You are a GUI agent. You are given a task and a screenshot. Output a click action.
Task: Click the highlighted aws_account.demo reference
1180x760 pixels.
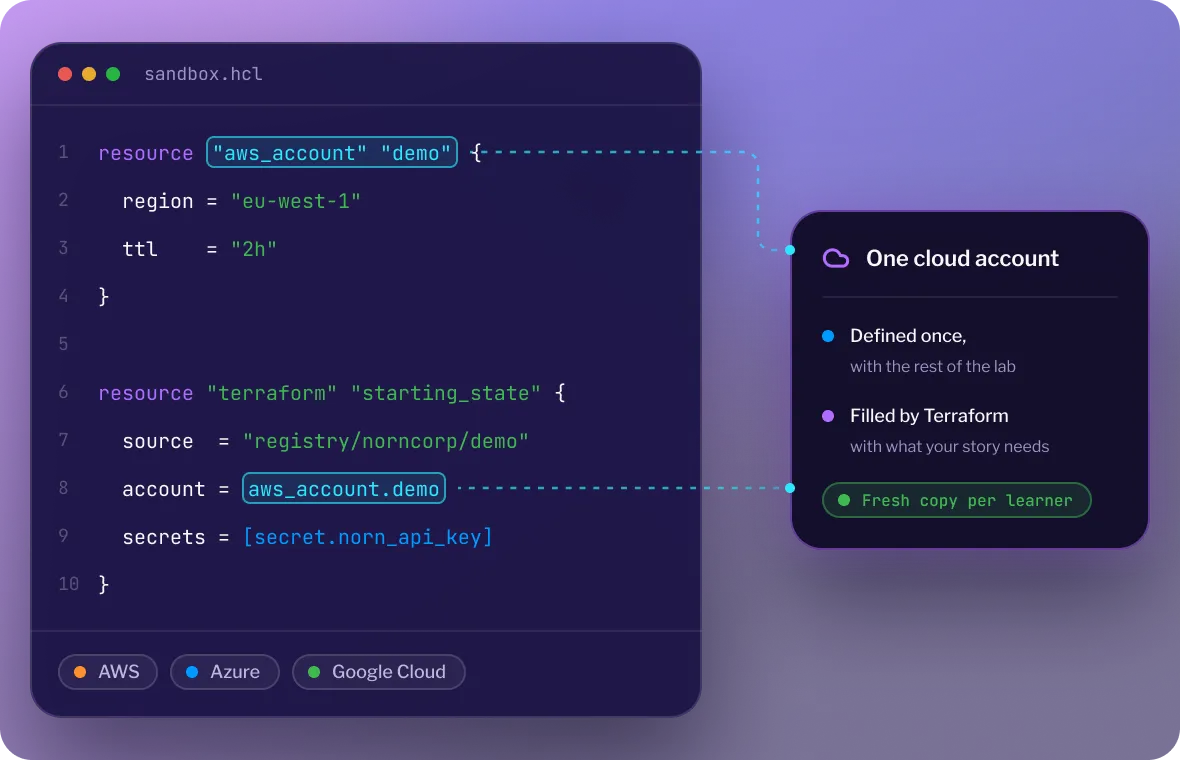[x=344, y=488]
